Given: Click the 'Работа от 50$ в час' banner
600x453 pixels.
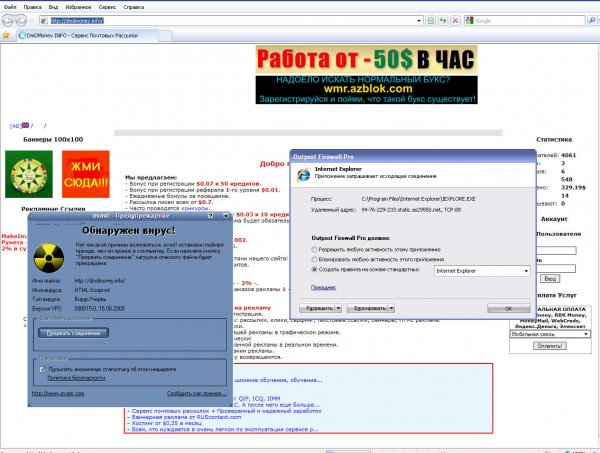Looking at the screenshot, I should pyautogui.click(x=367, y=59).
